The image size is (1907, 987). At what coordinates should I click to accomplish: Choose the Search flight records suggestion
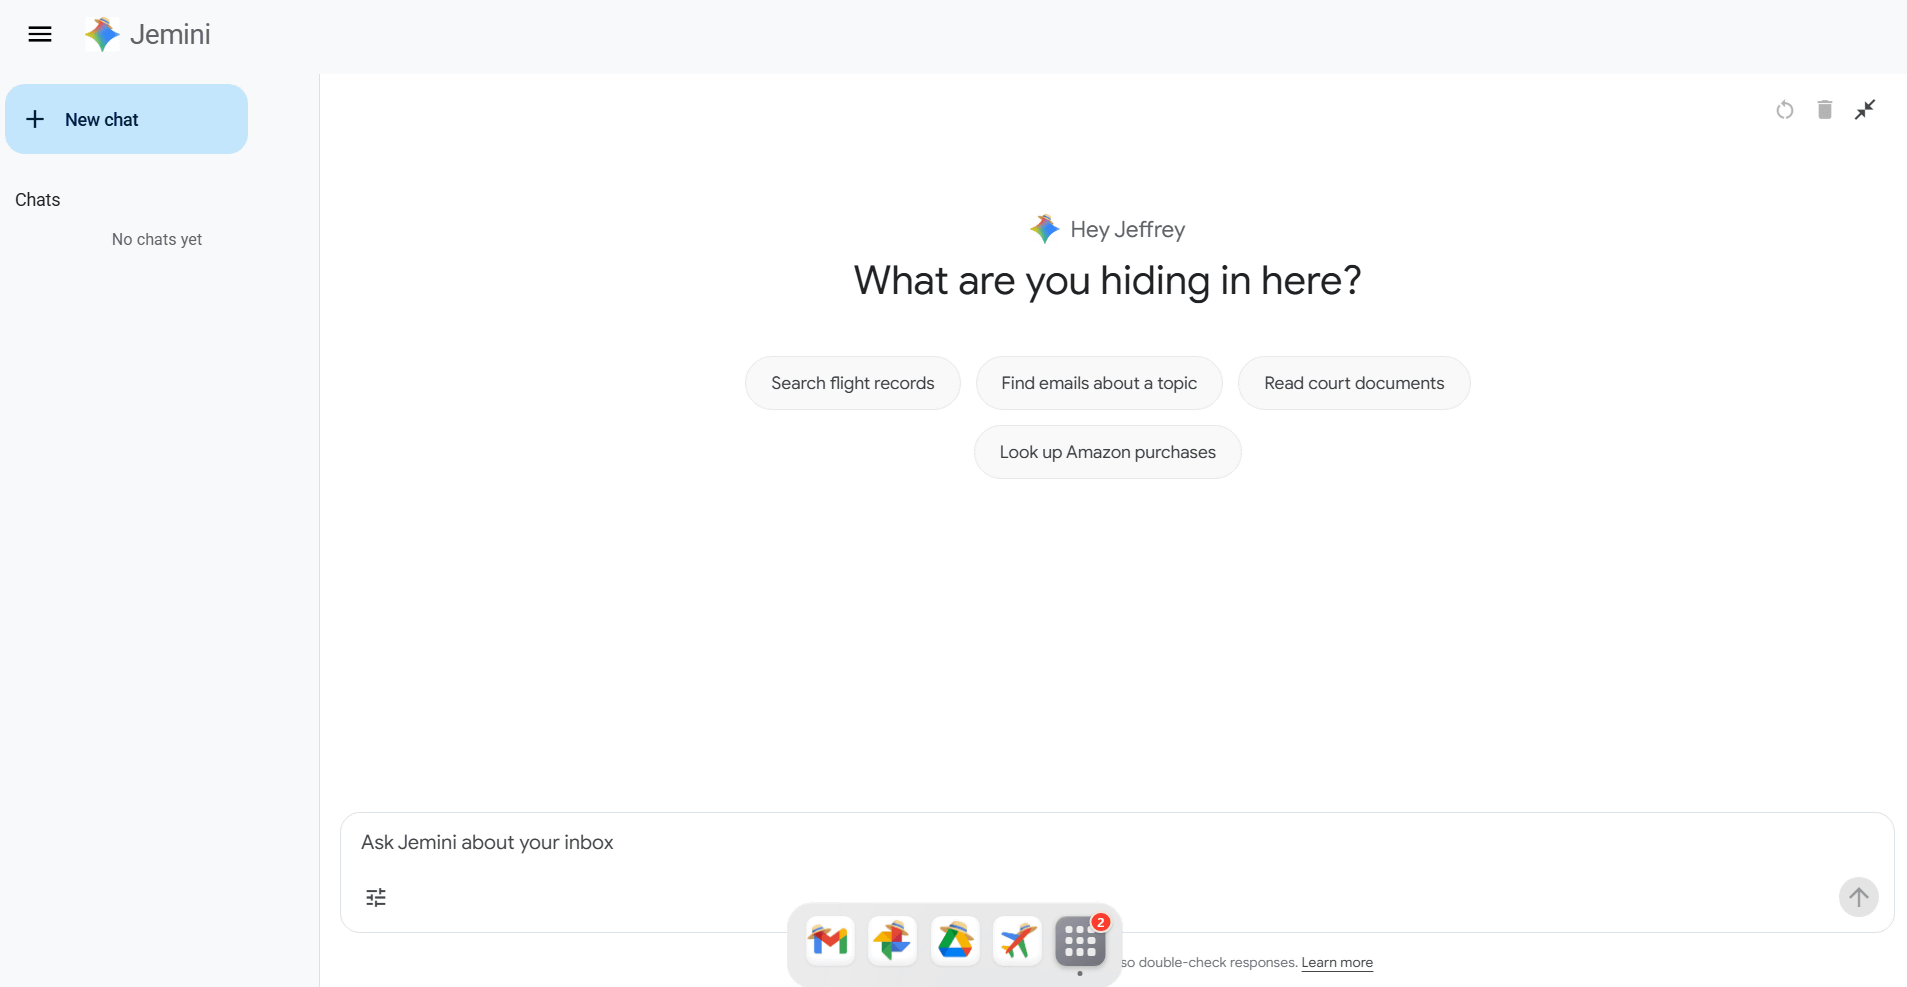point(852,383)
